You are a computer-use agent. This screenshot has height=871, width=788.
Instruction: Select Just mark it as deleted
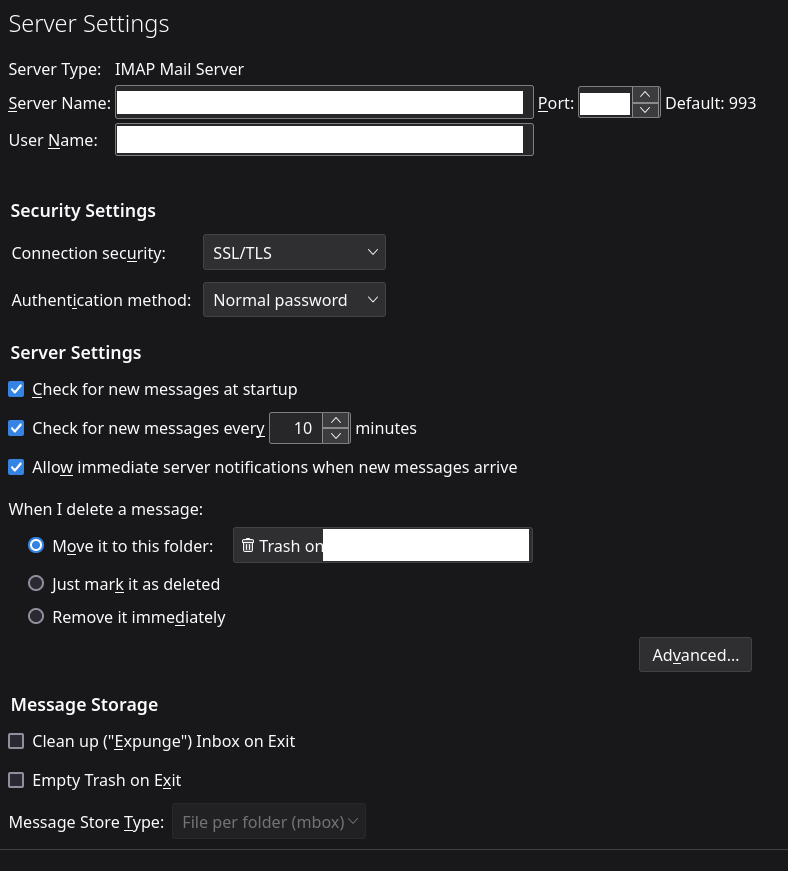point(36,583)
